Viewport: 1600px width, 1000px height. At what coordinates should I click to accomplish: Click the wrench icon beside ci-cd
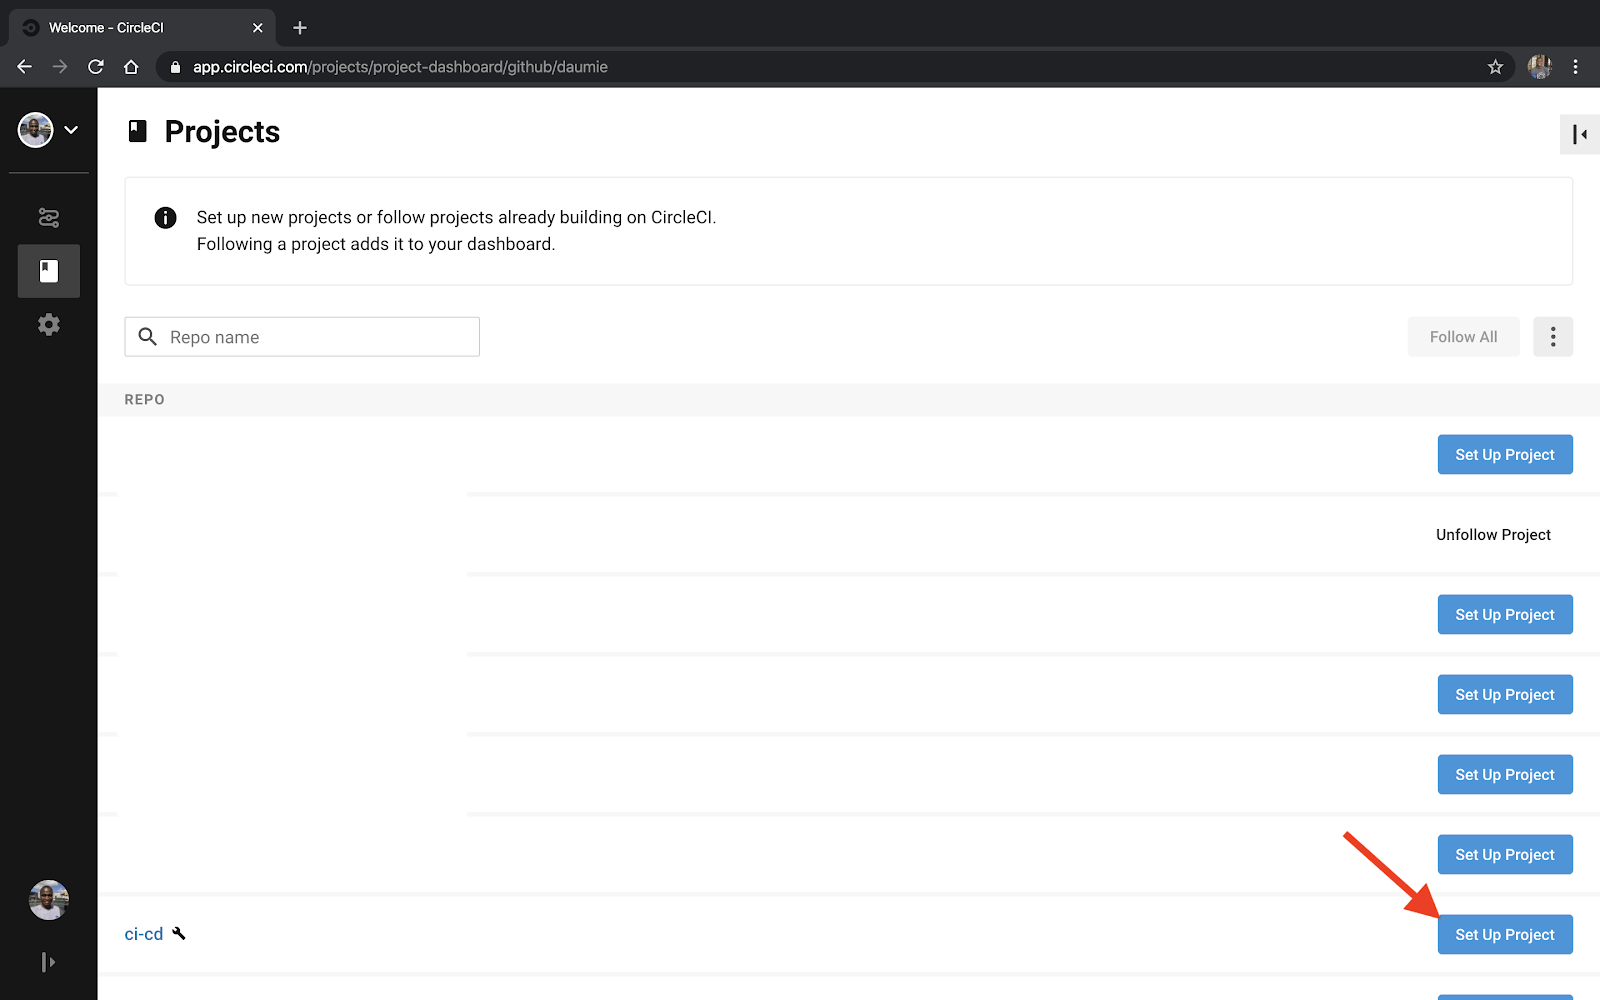[x=179, y=932]
